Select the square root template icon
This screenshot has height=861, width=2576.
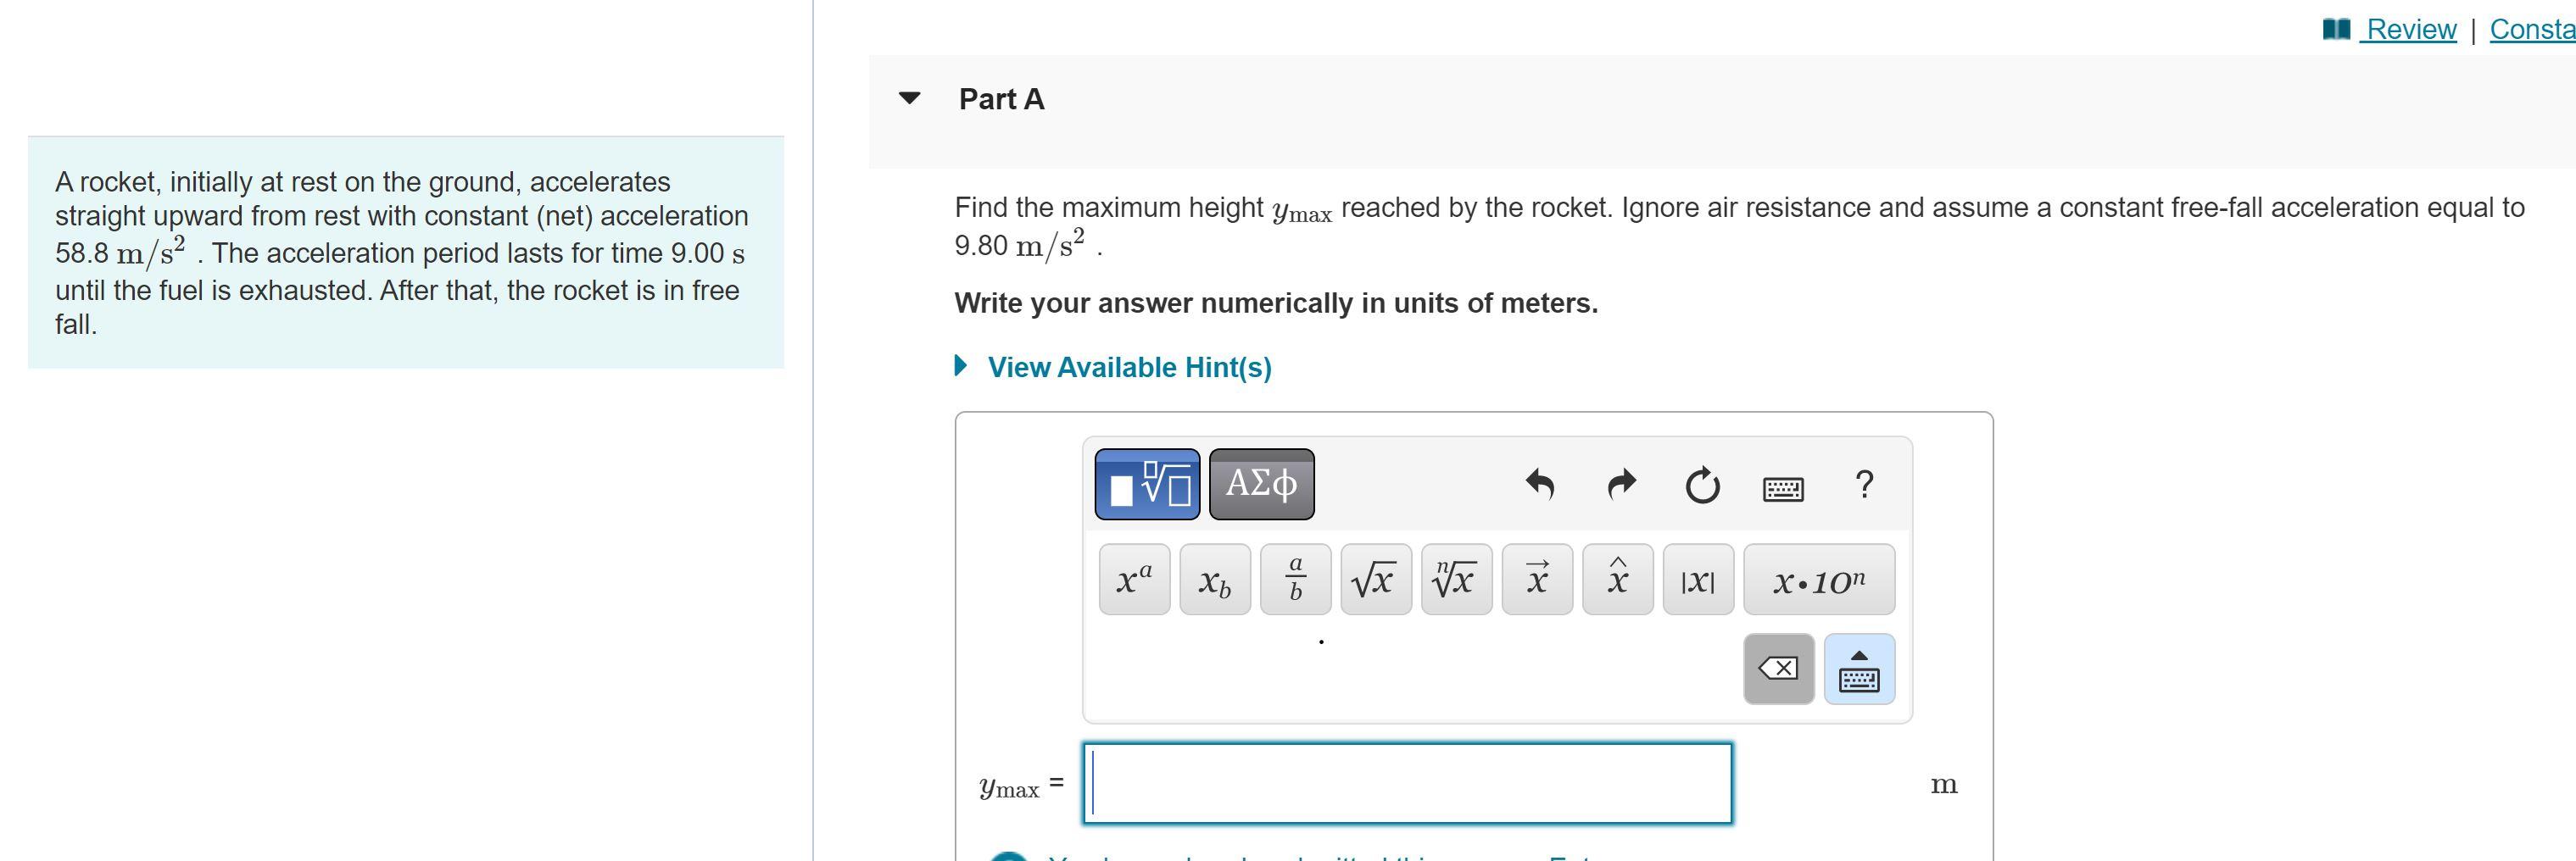(1375, 580)
